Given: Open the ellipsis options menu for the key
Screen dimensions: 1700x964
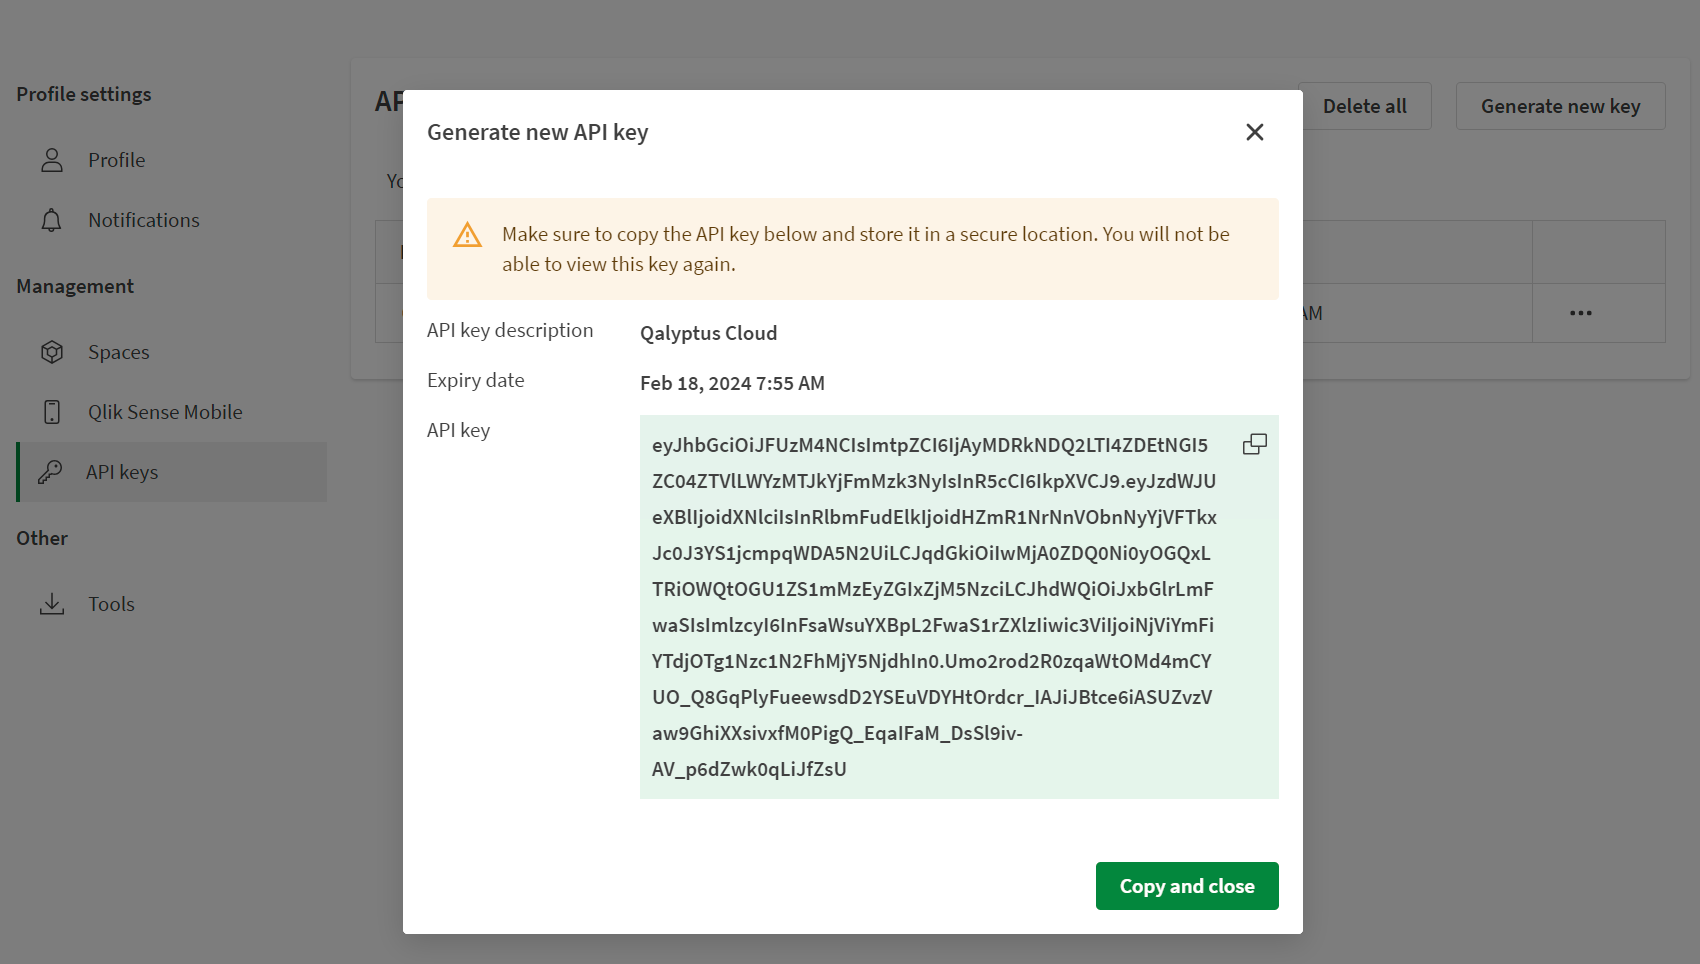Looking at the screenshot, I should point(1580,313).
